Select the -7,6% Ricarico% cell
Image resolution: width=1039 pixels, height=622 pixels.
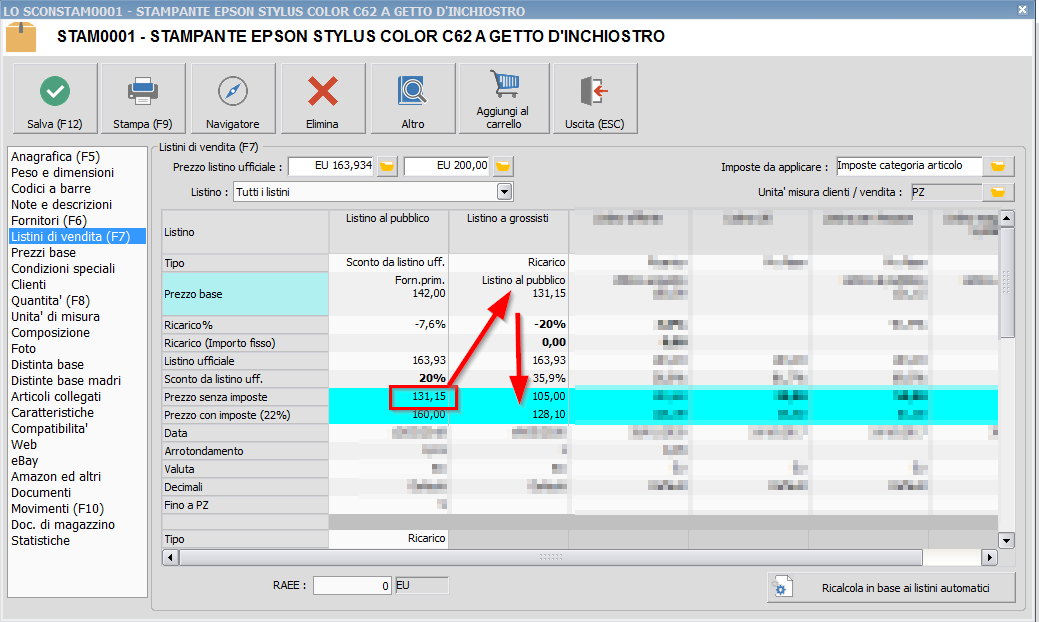[388, 325]
